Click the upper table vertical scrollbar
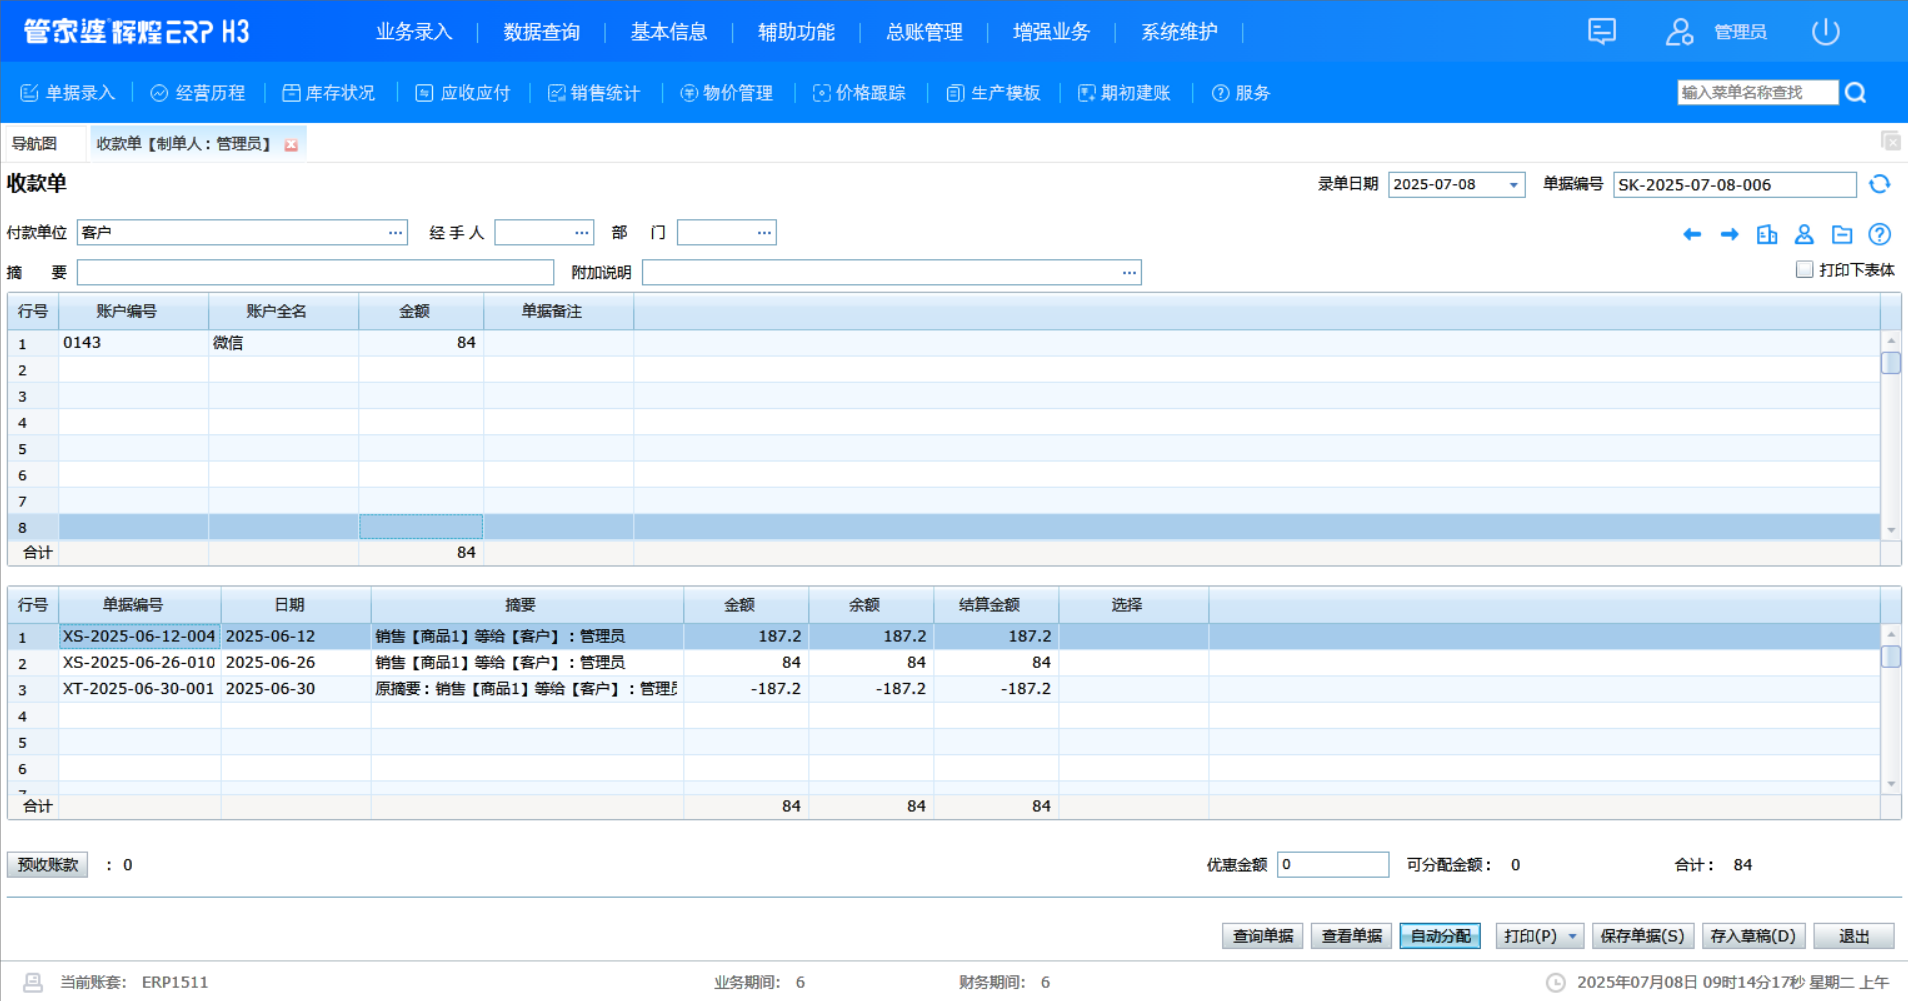 1890,436
